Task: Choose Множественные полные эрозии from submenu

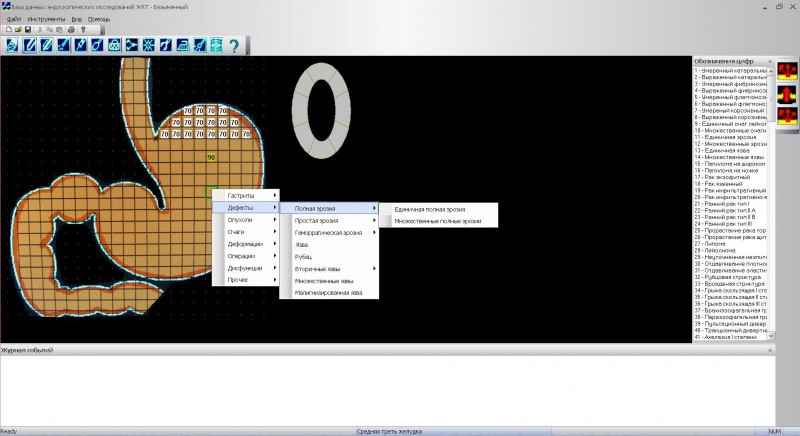Action: [x=438, y=221]
